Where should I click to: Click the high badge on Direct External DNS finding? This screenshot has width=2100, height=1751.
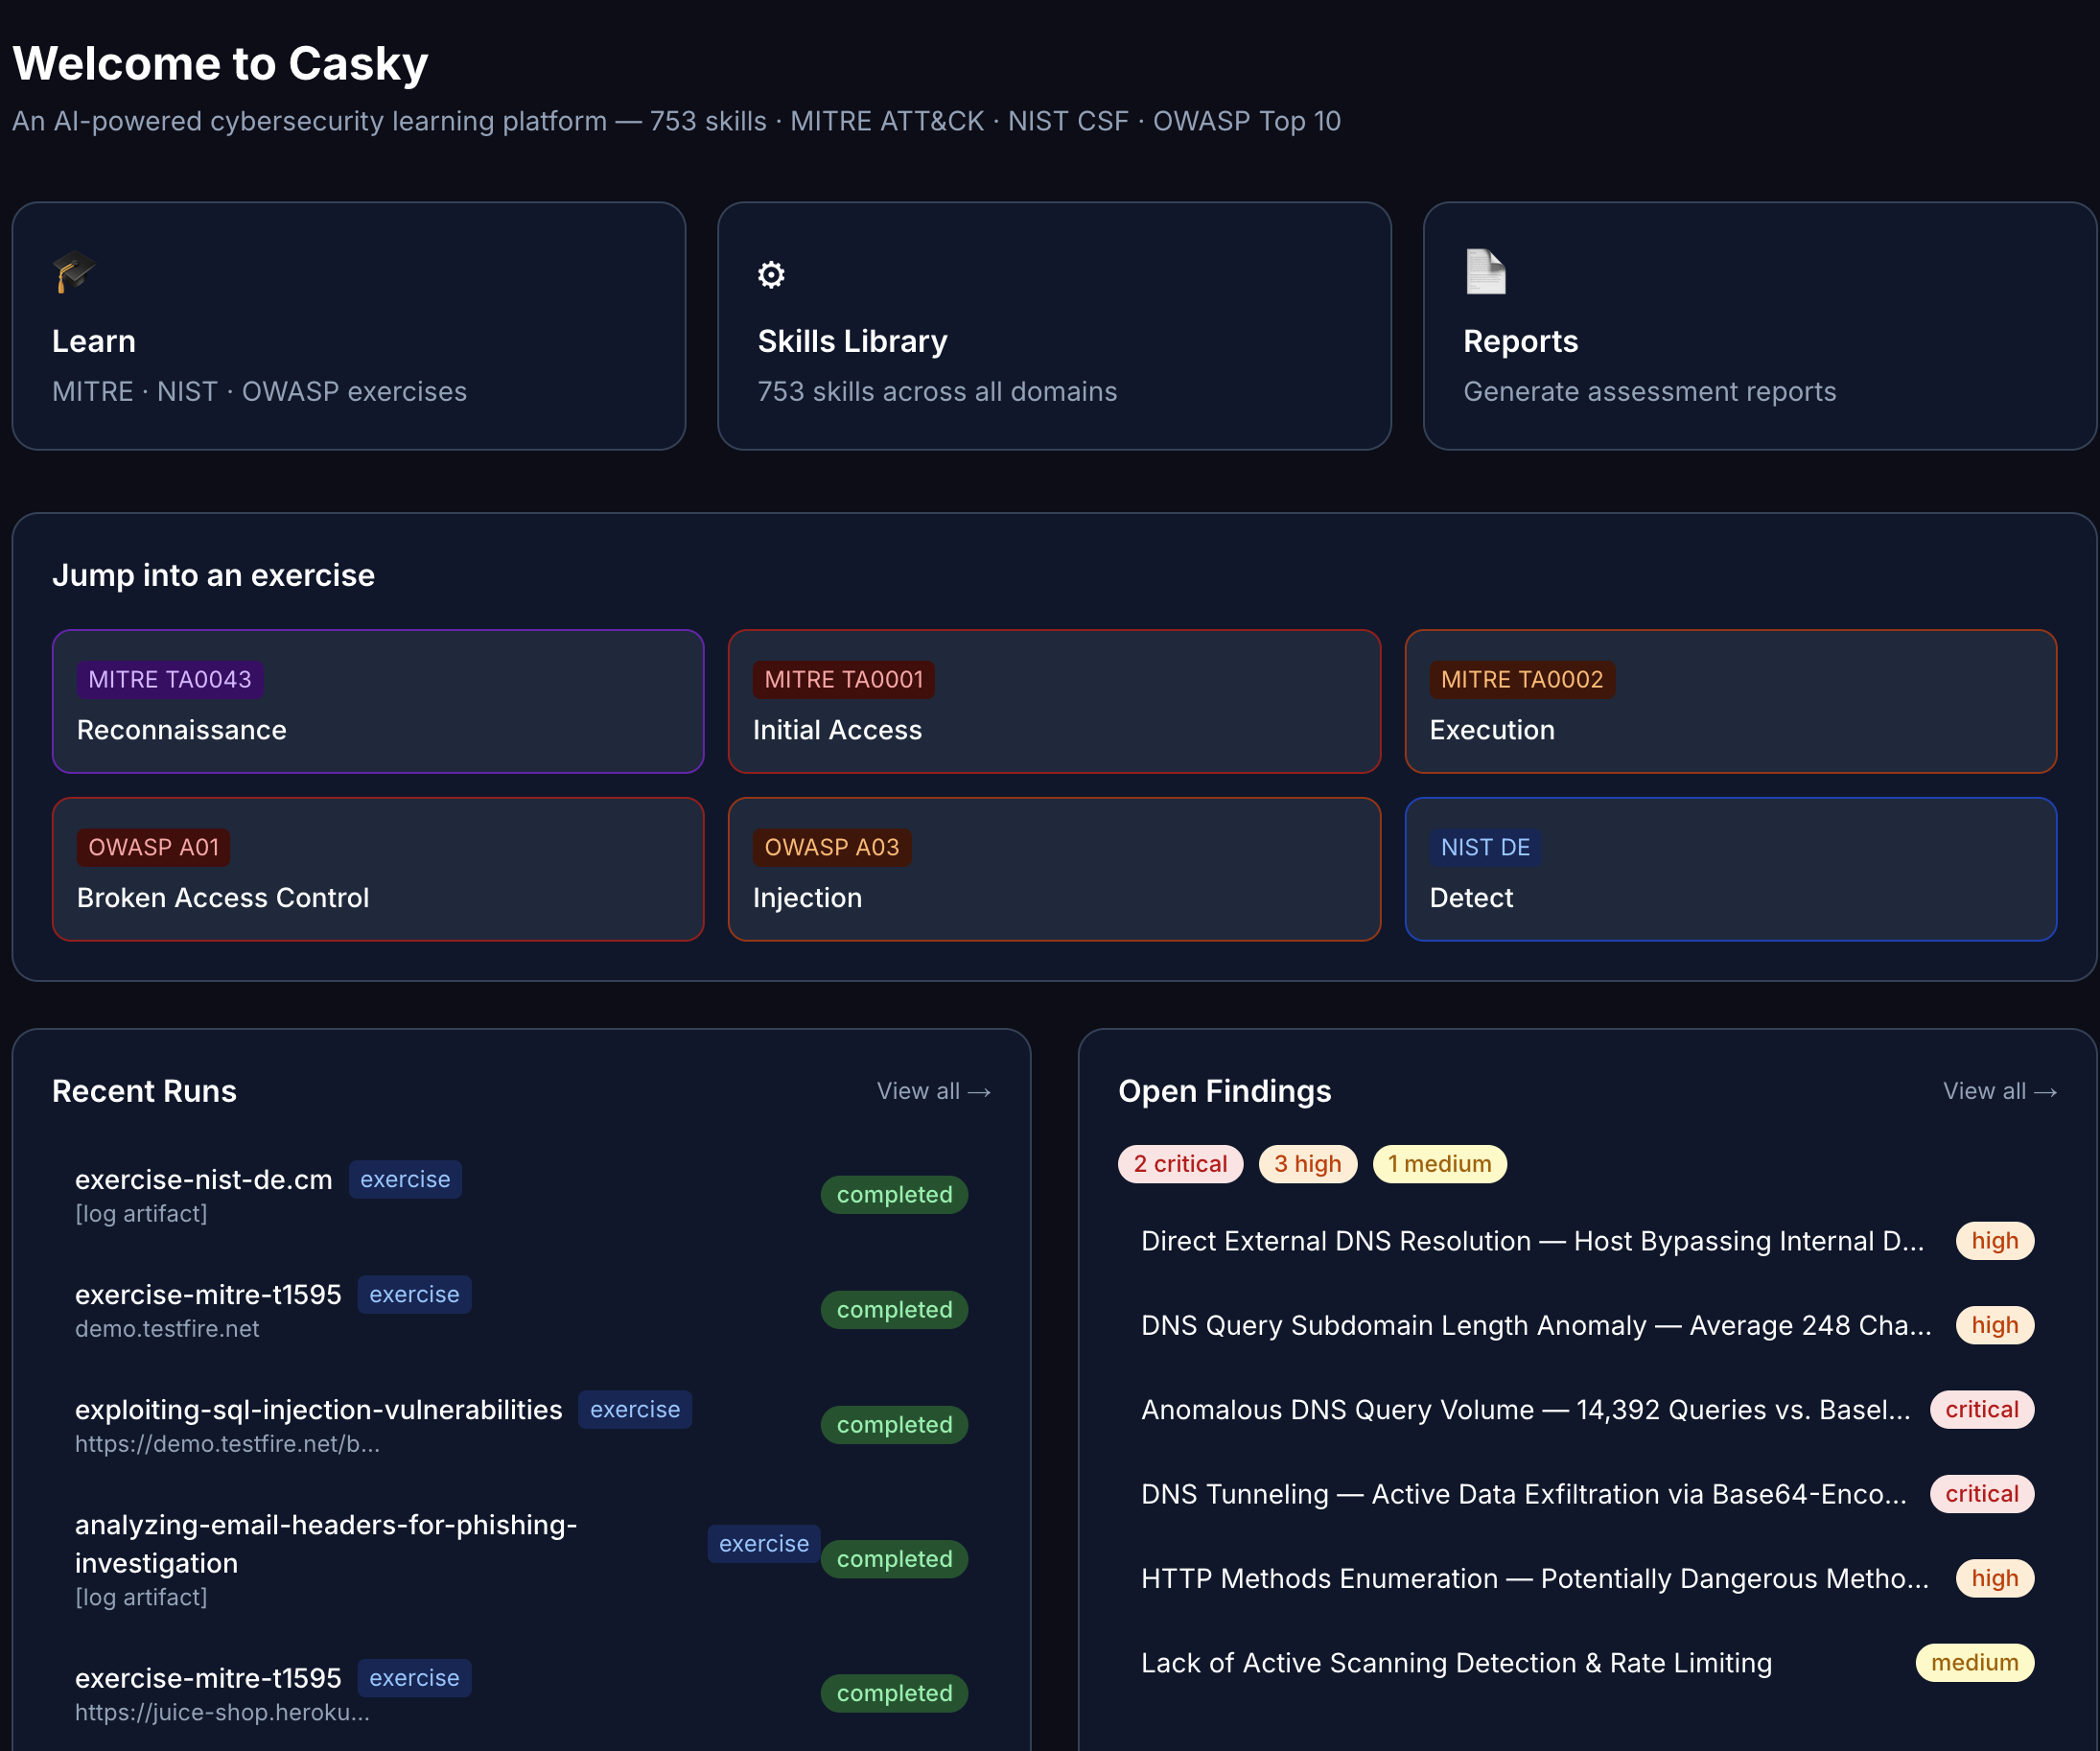pos(1995,1241)
